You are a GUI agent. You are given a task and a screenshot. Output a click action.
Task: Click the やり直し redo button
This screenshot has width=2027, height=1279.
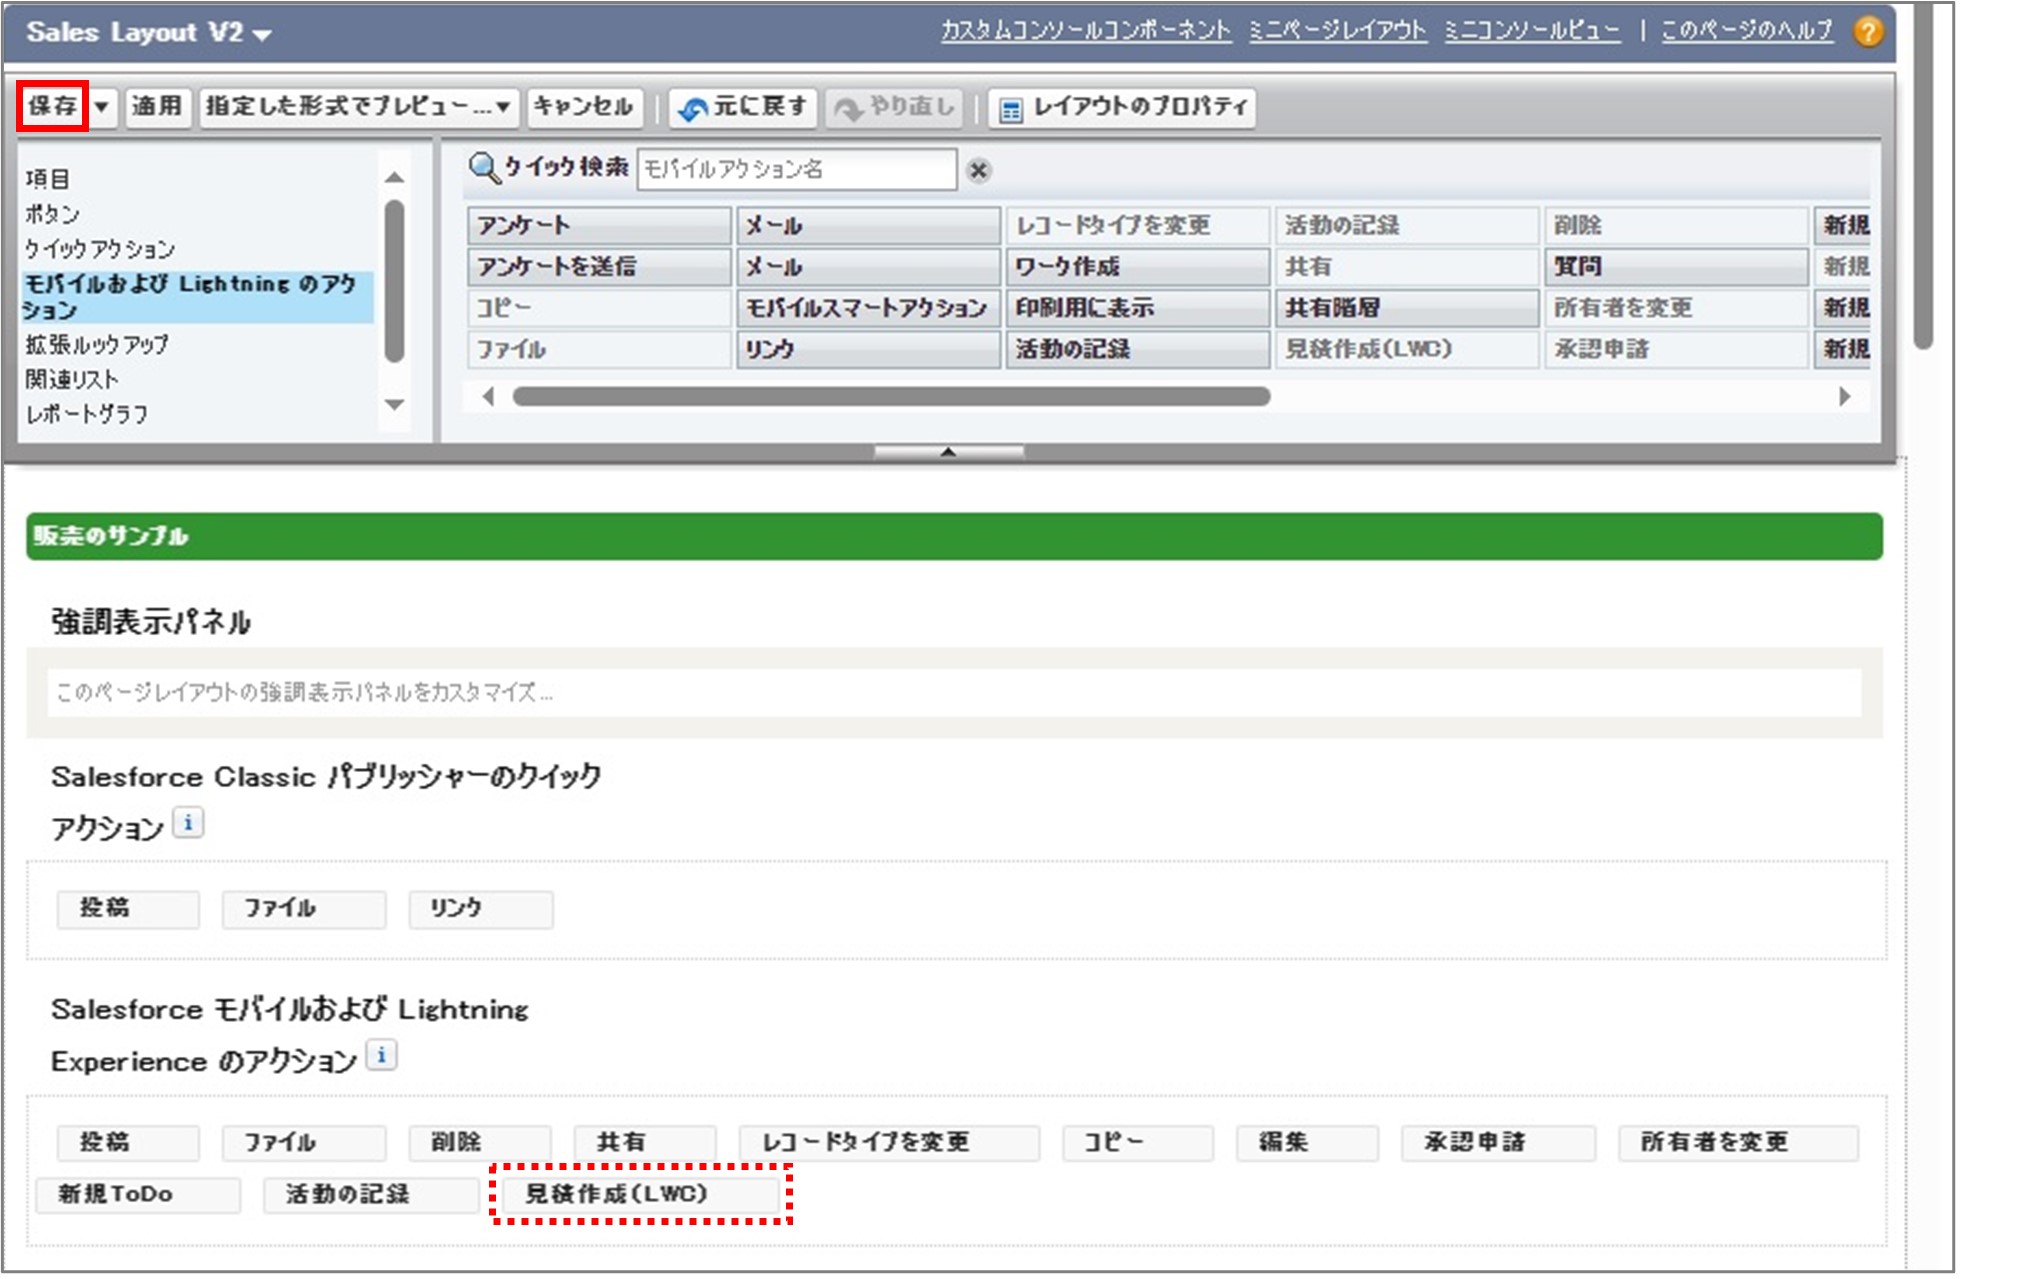point(894,107)
